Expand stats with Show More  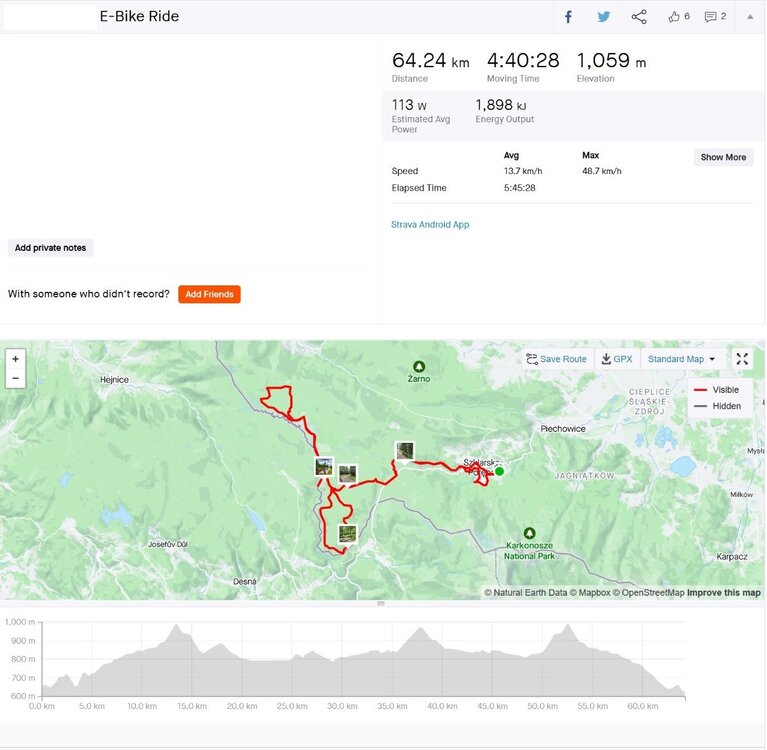coord(723,157)
